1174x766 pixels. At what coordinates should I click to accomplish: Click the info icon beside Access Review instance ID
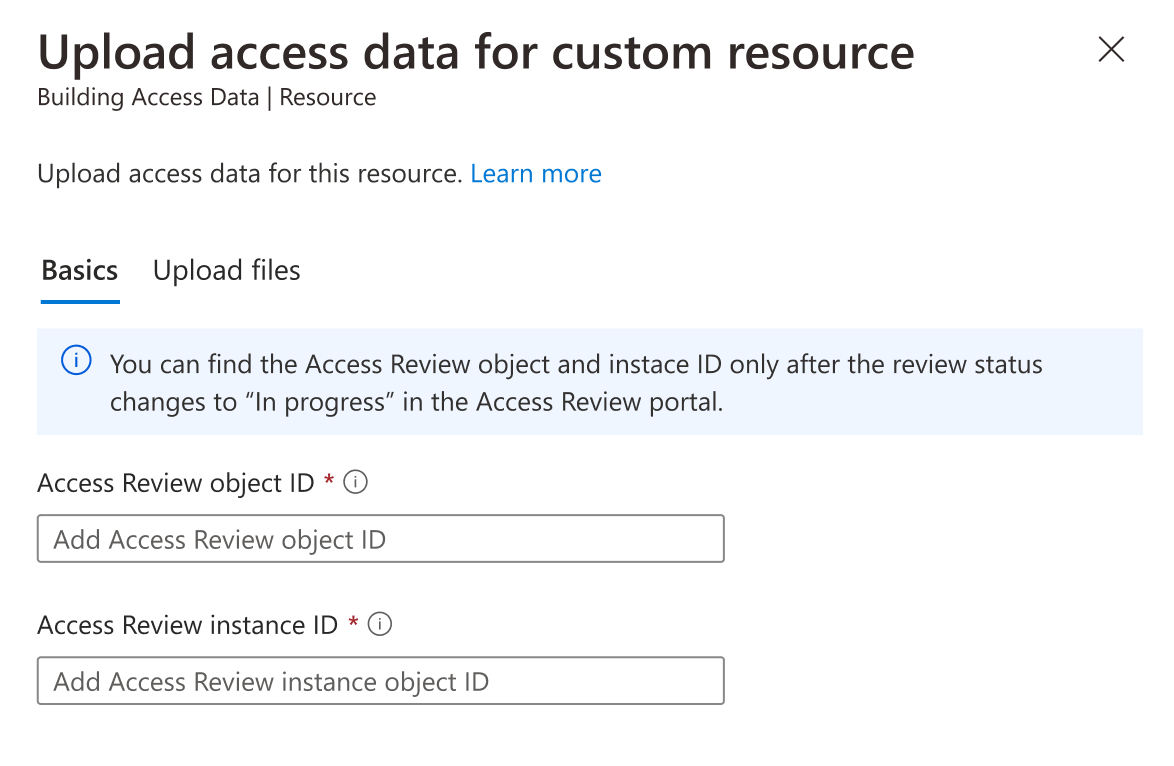[x=382, y=624]
